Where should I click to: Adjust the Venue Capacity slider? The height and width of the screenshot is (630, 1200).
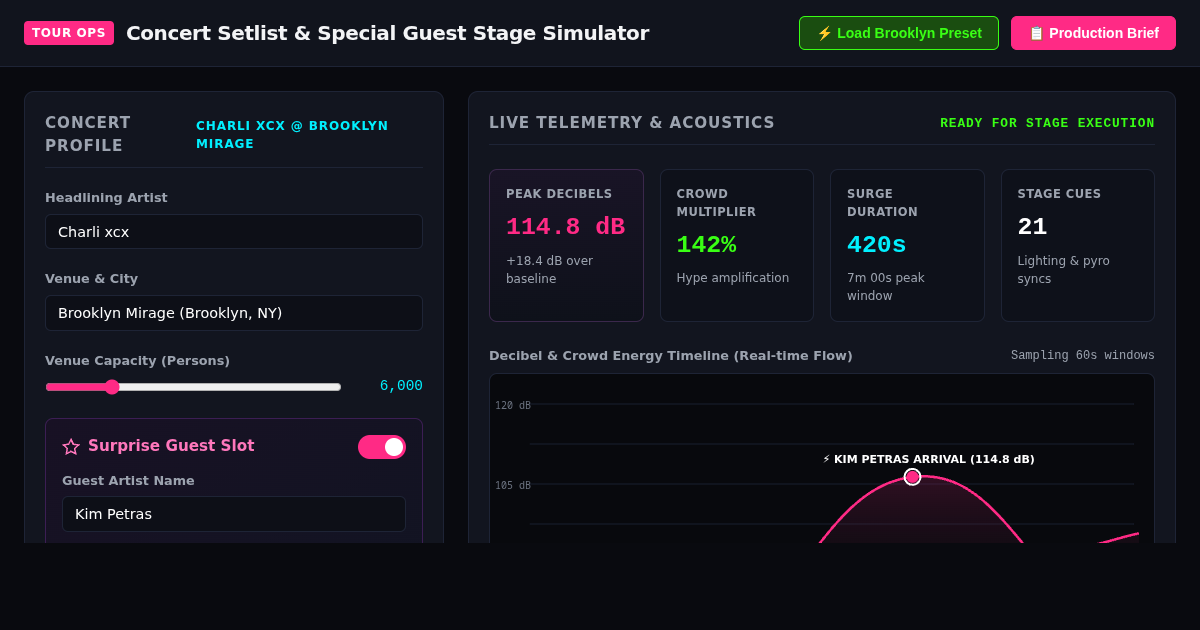click(193, 386)
